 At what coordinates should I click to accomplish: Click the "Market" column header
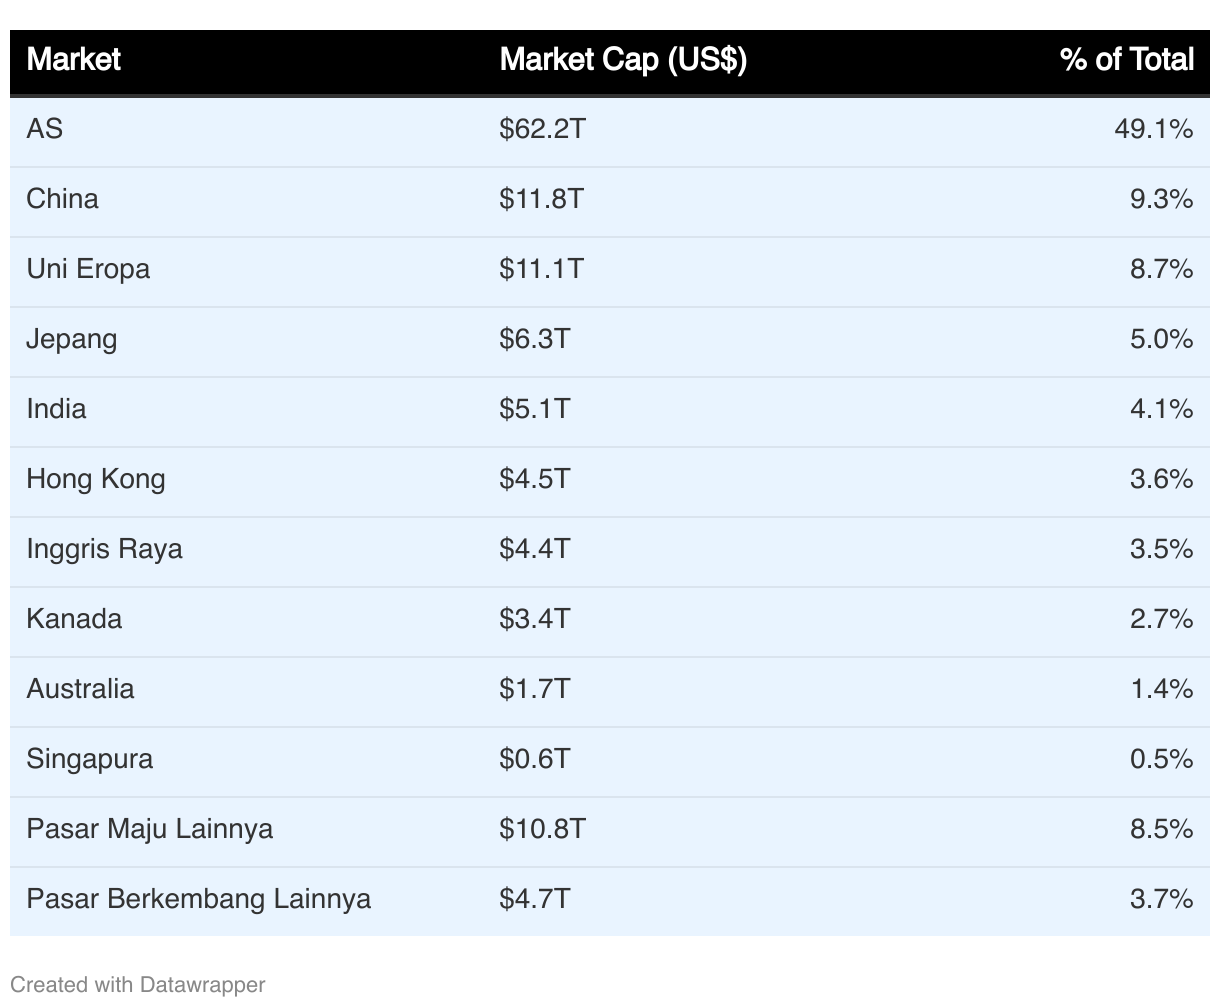(x=73, y=60)
